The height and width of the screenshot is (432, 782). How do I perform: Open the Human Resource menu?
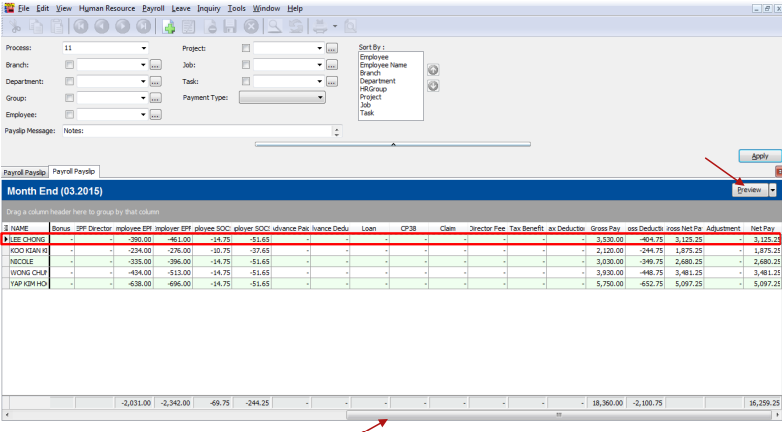(x=106, y=7)
